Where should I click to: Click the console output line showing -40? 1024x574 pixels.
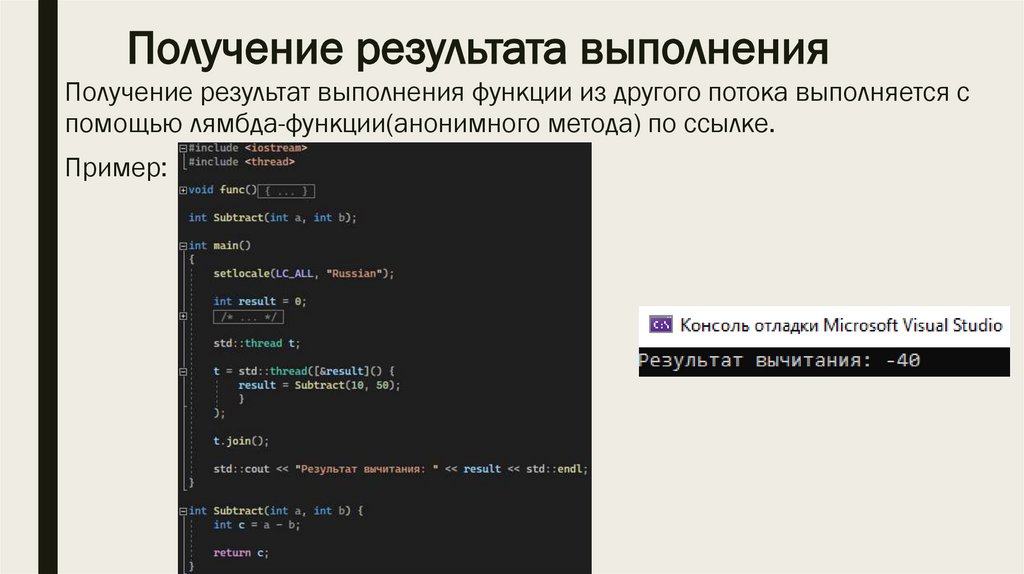pos(780,361)
